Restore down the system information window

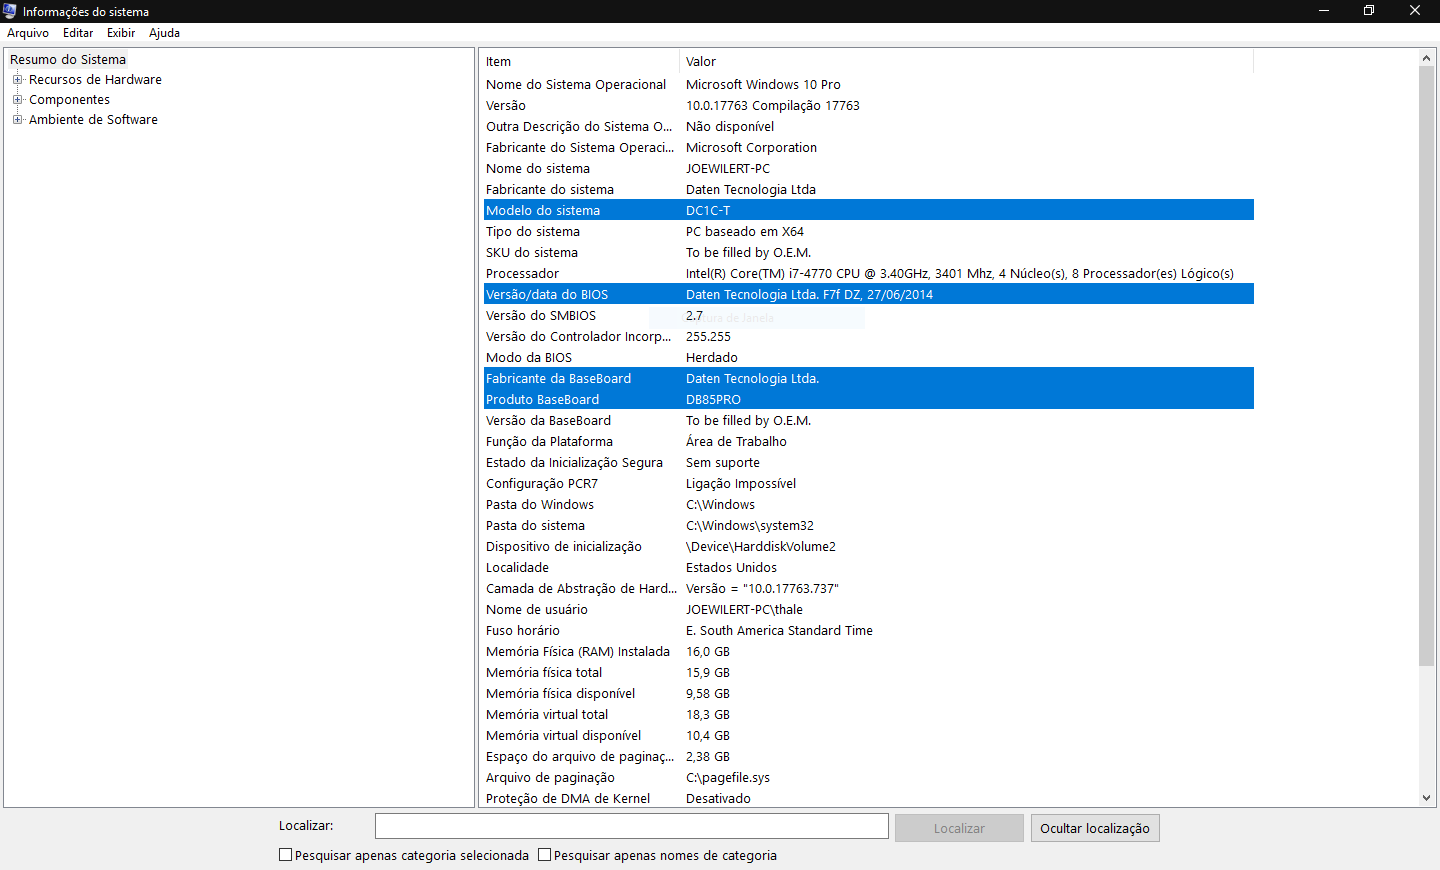[x=1369, y=11]
